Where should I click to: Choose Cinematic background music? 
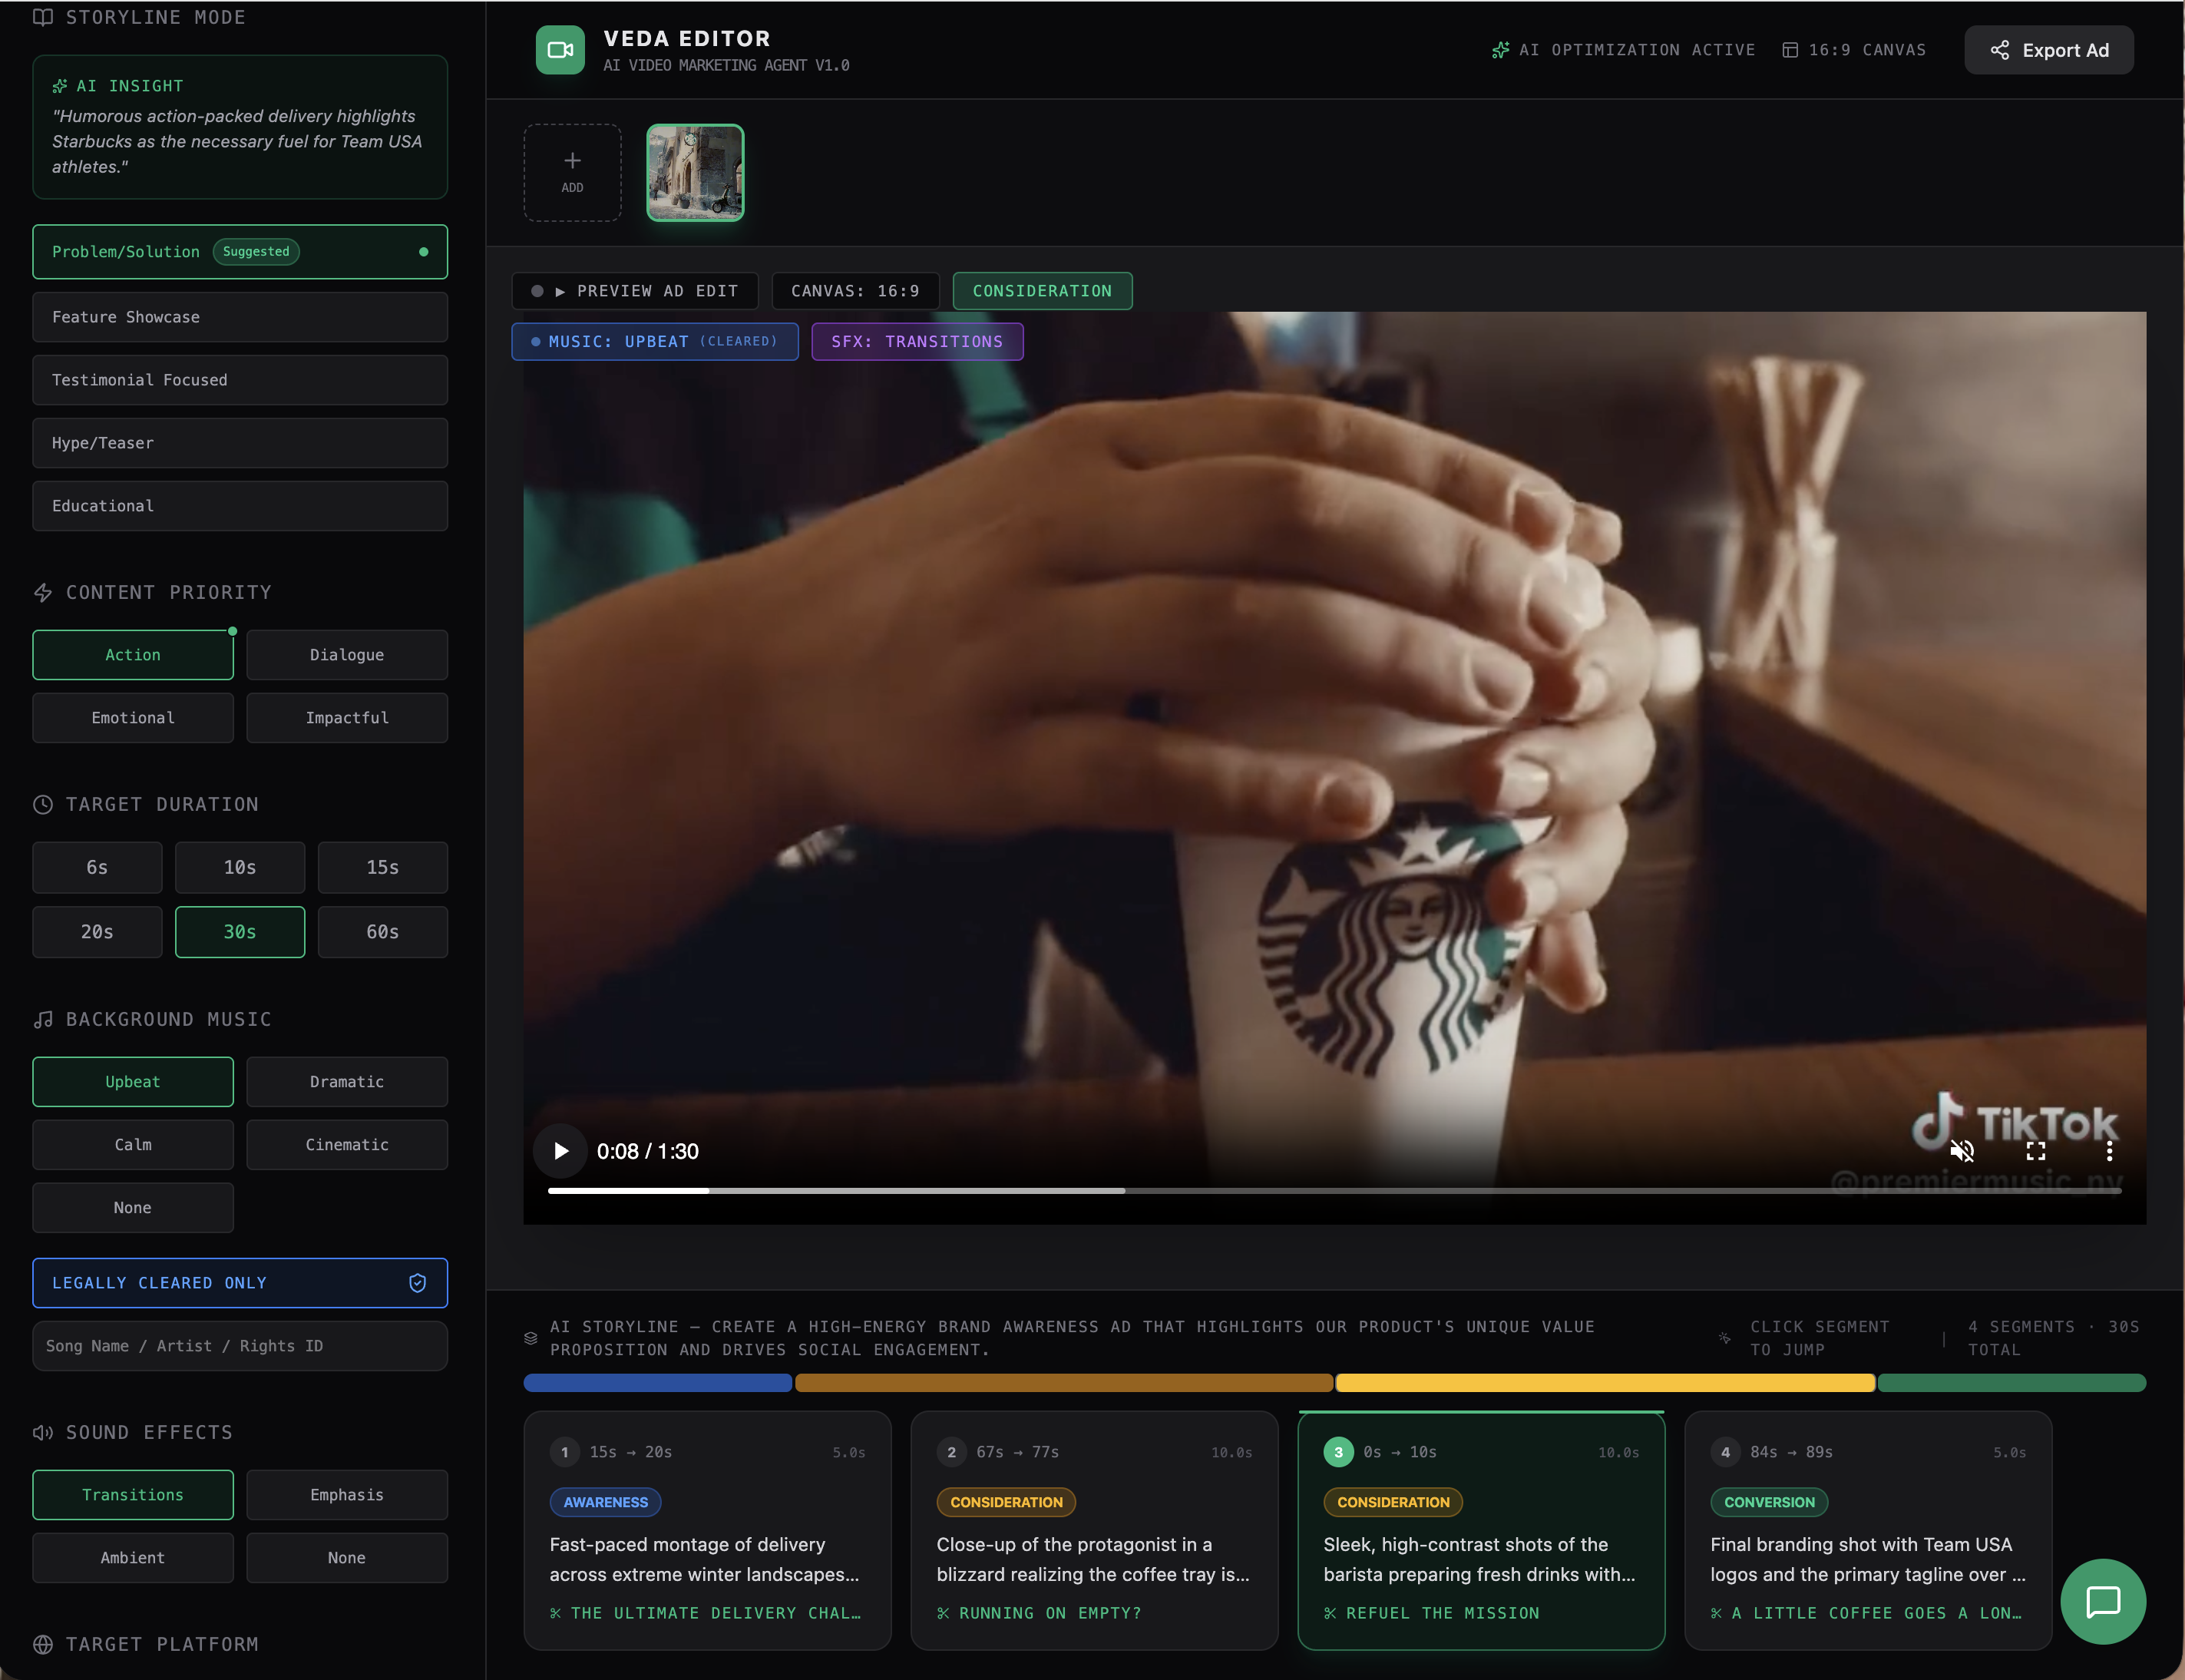(347, 1145)
